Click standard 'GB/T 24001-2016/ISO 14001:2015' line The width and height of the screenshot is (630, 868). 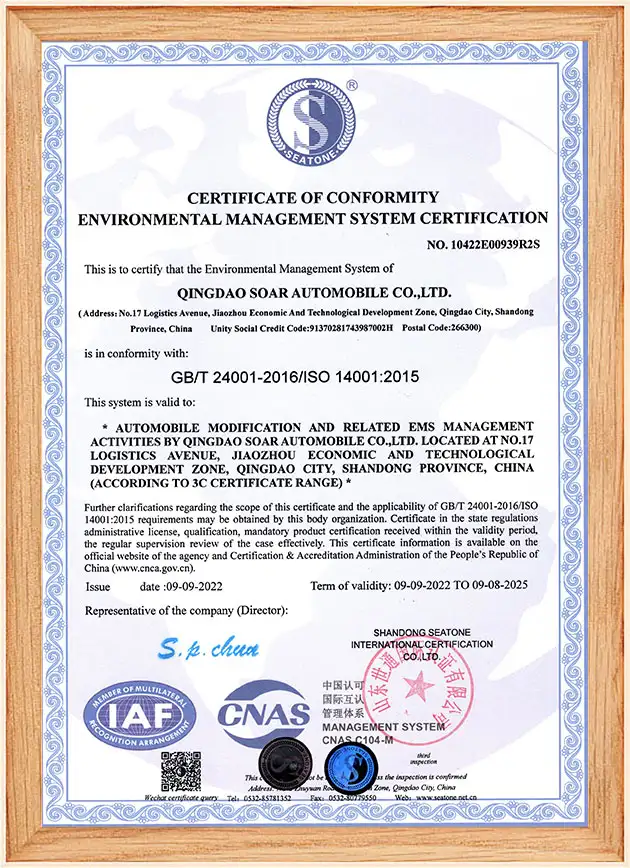pyautogui.click(x=295, y=377)
